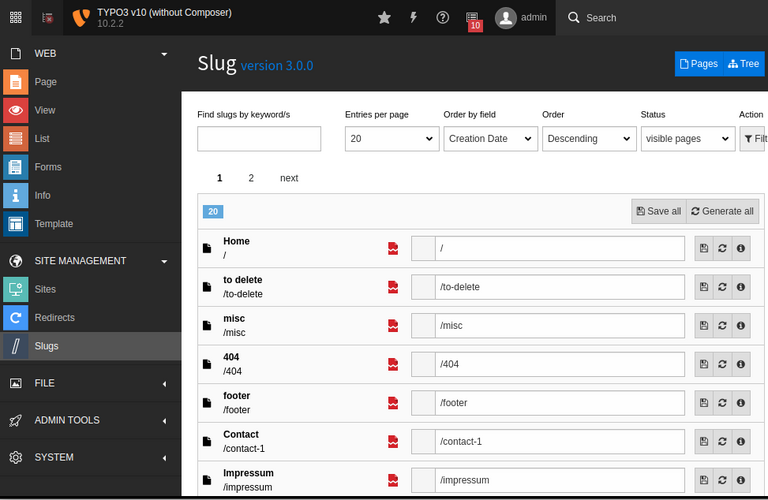The height and width of the screenshot is (500, 768).
Task: Open the help question mark icon
Action: (x=443, y=17)
